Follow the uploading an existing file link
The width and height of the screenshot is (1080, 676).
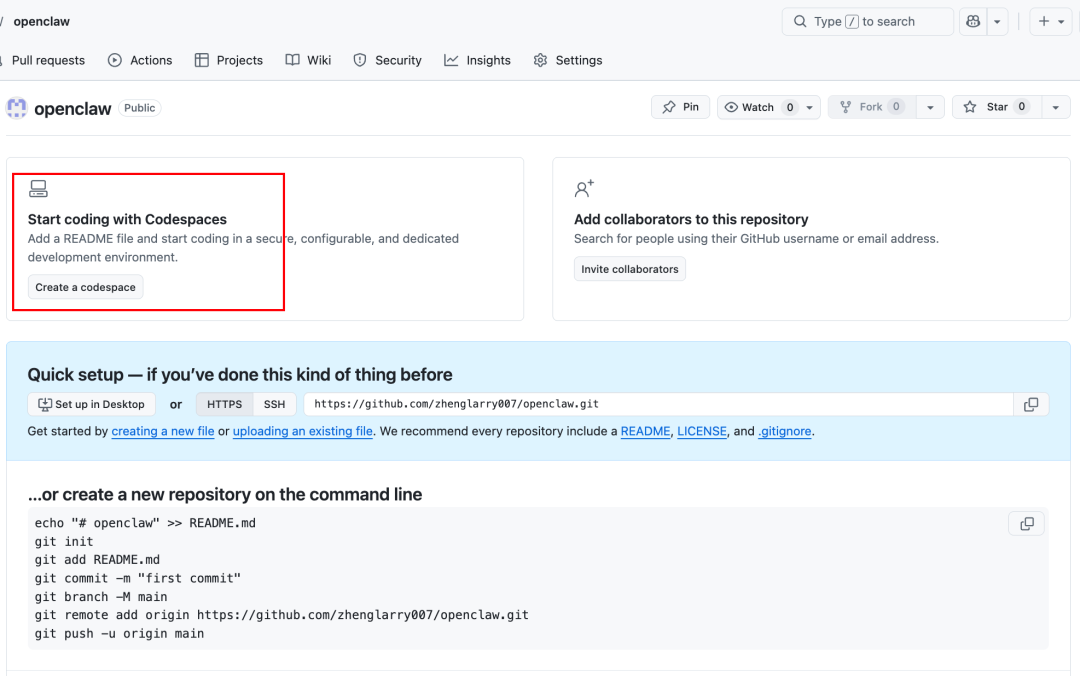pos(302,431)
